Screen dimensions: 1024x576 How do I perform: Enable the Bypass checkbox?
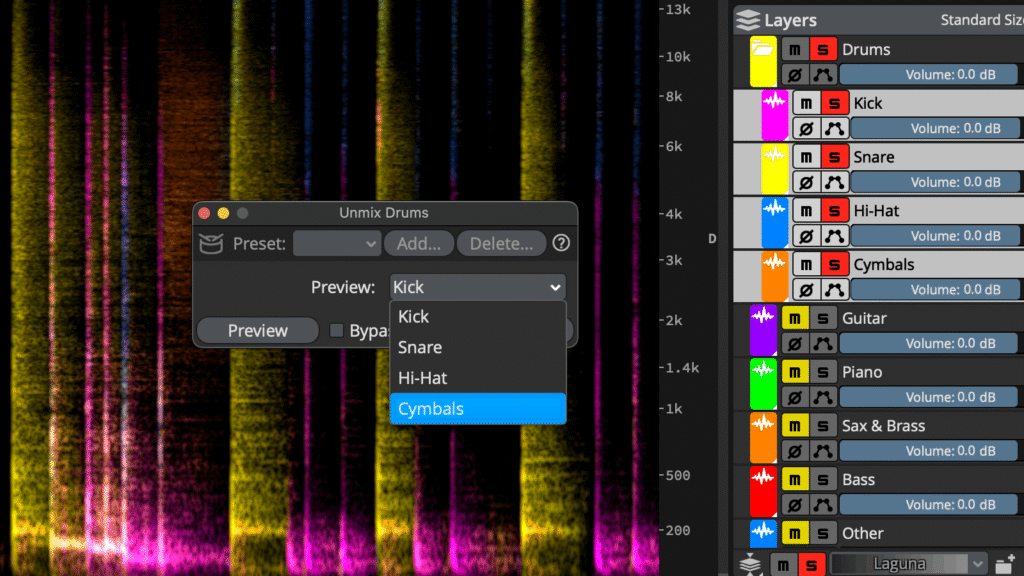pyautogui.click(x=337, y=331)
